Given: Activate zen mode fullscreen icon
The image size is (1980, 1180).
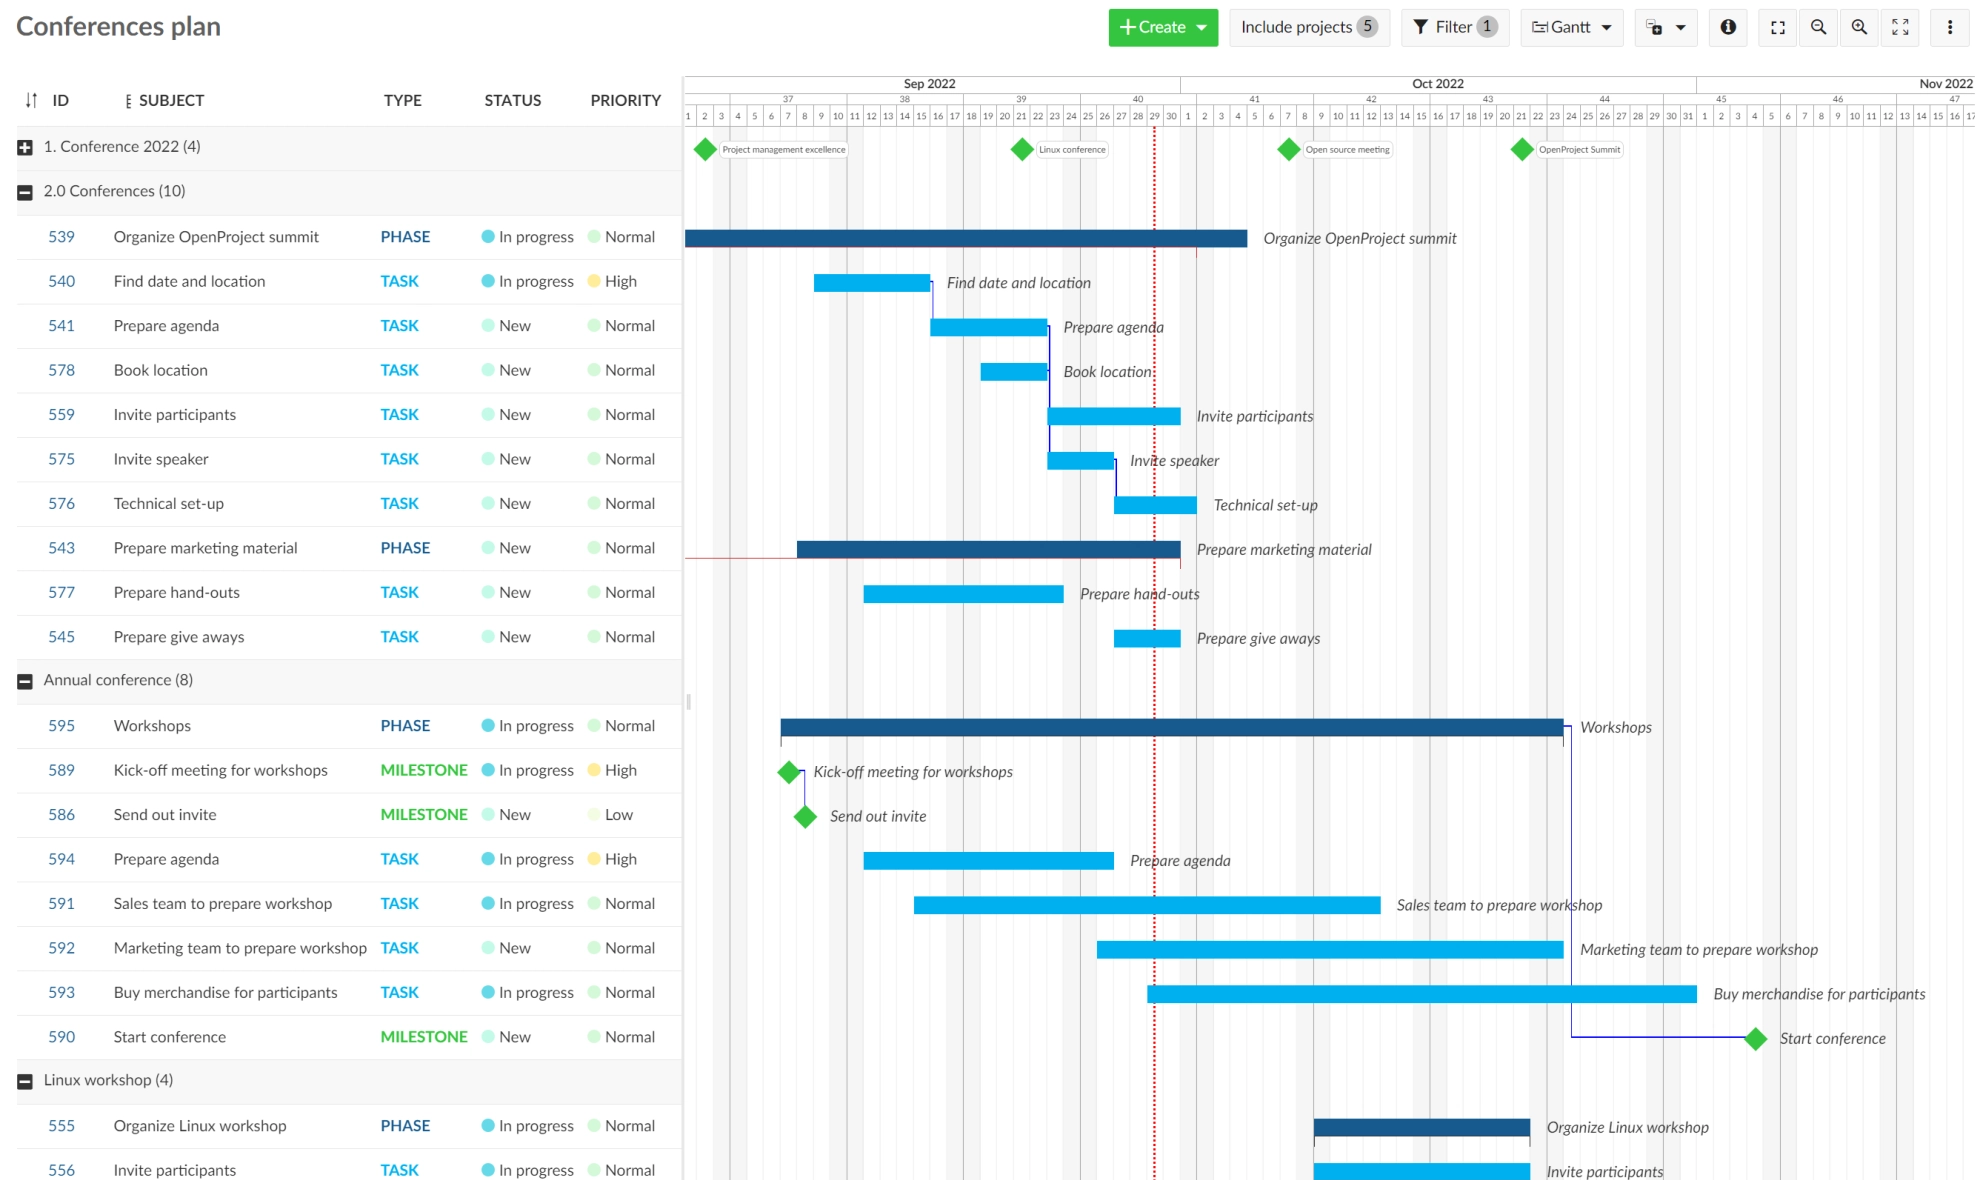Looking at the screenshot, I should pyautogui.click(x=1777, y=27).
